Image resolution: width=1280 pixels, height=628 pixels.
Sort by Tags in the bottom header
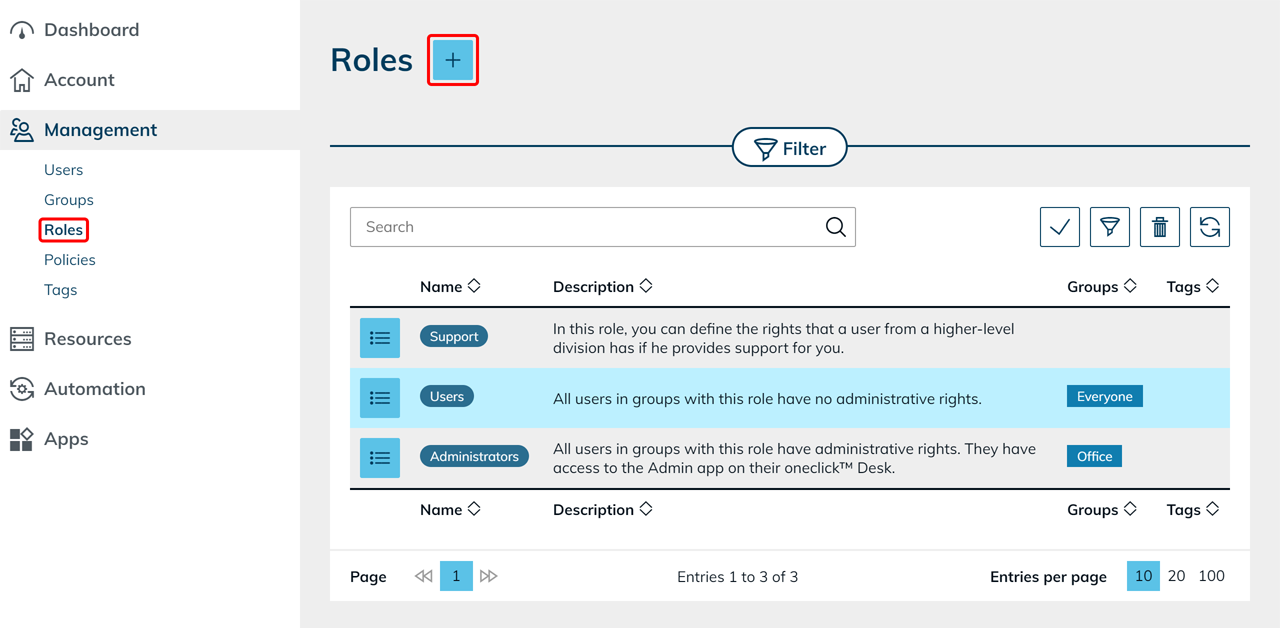pos(1193,510)
